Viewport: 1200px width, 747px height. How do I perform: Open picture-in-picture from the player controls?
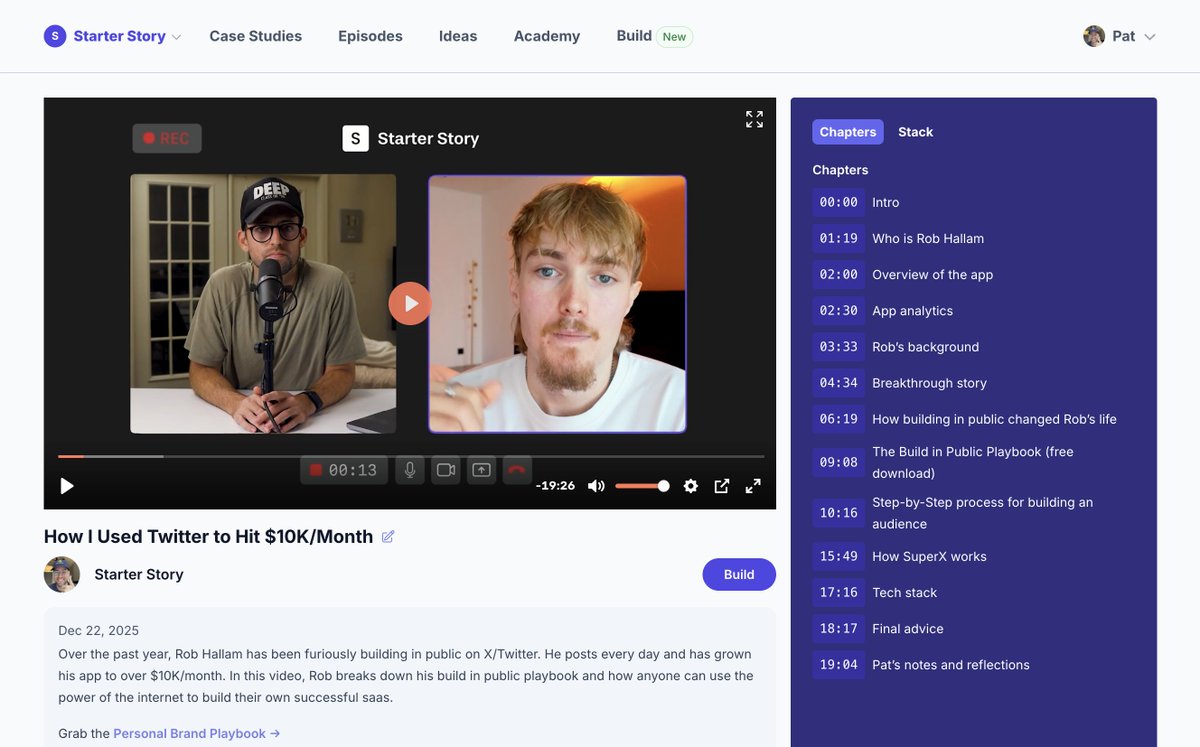(x=722, y=485)
